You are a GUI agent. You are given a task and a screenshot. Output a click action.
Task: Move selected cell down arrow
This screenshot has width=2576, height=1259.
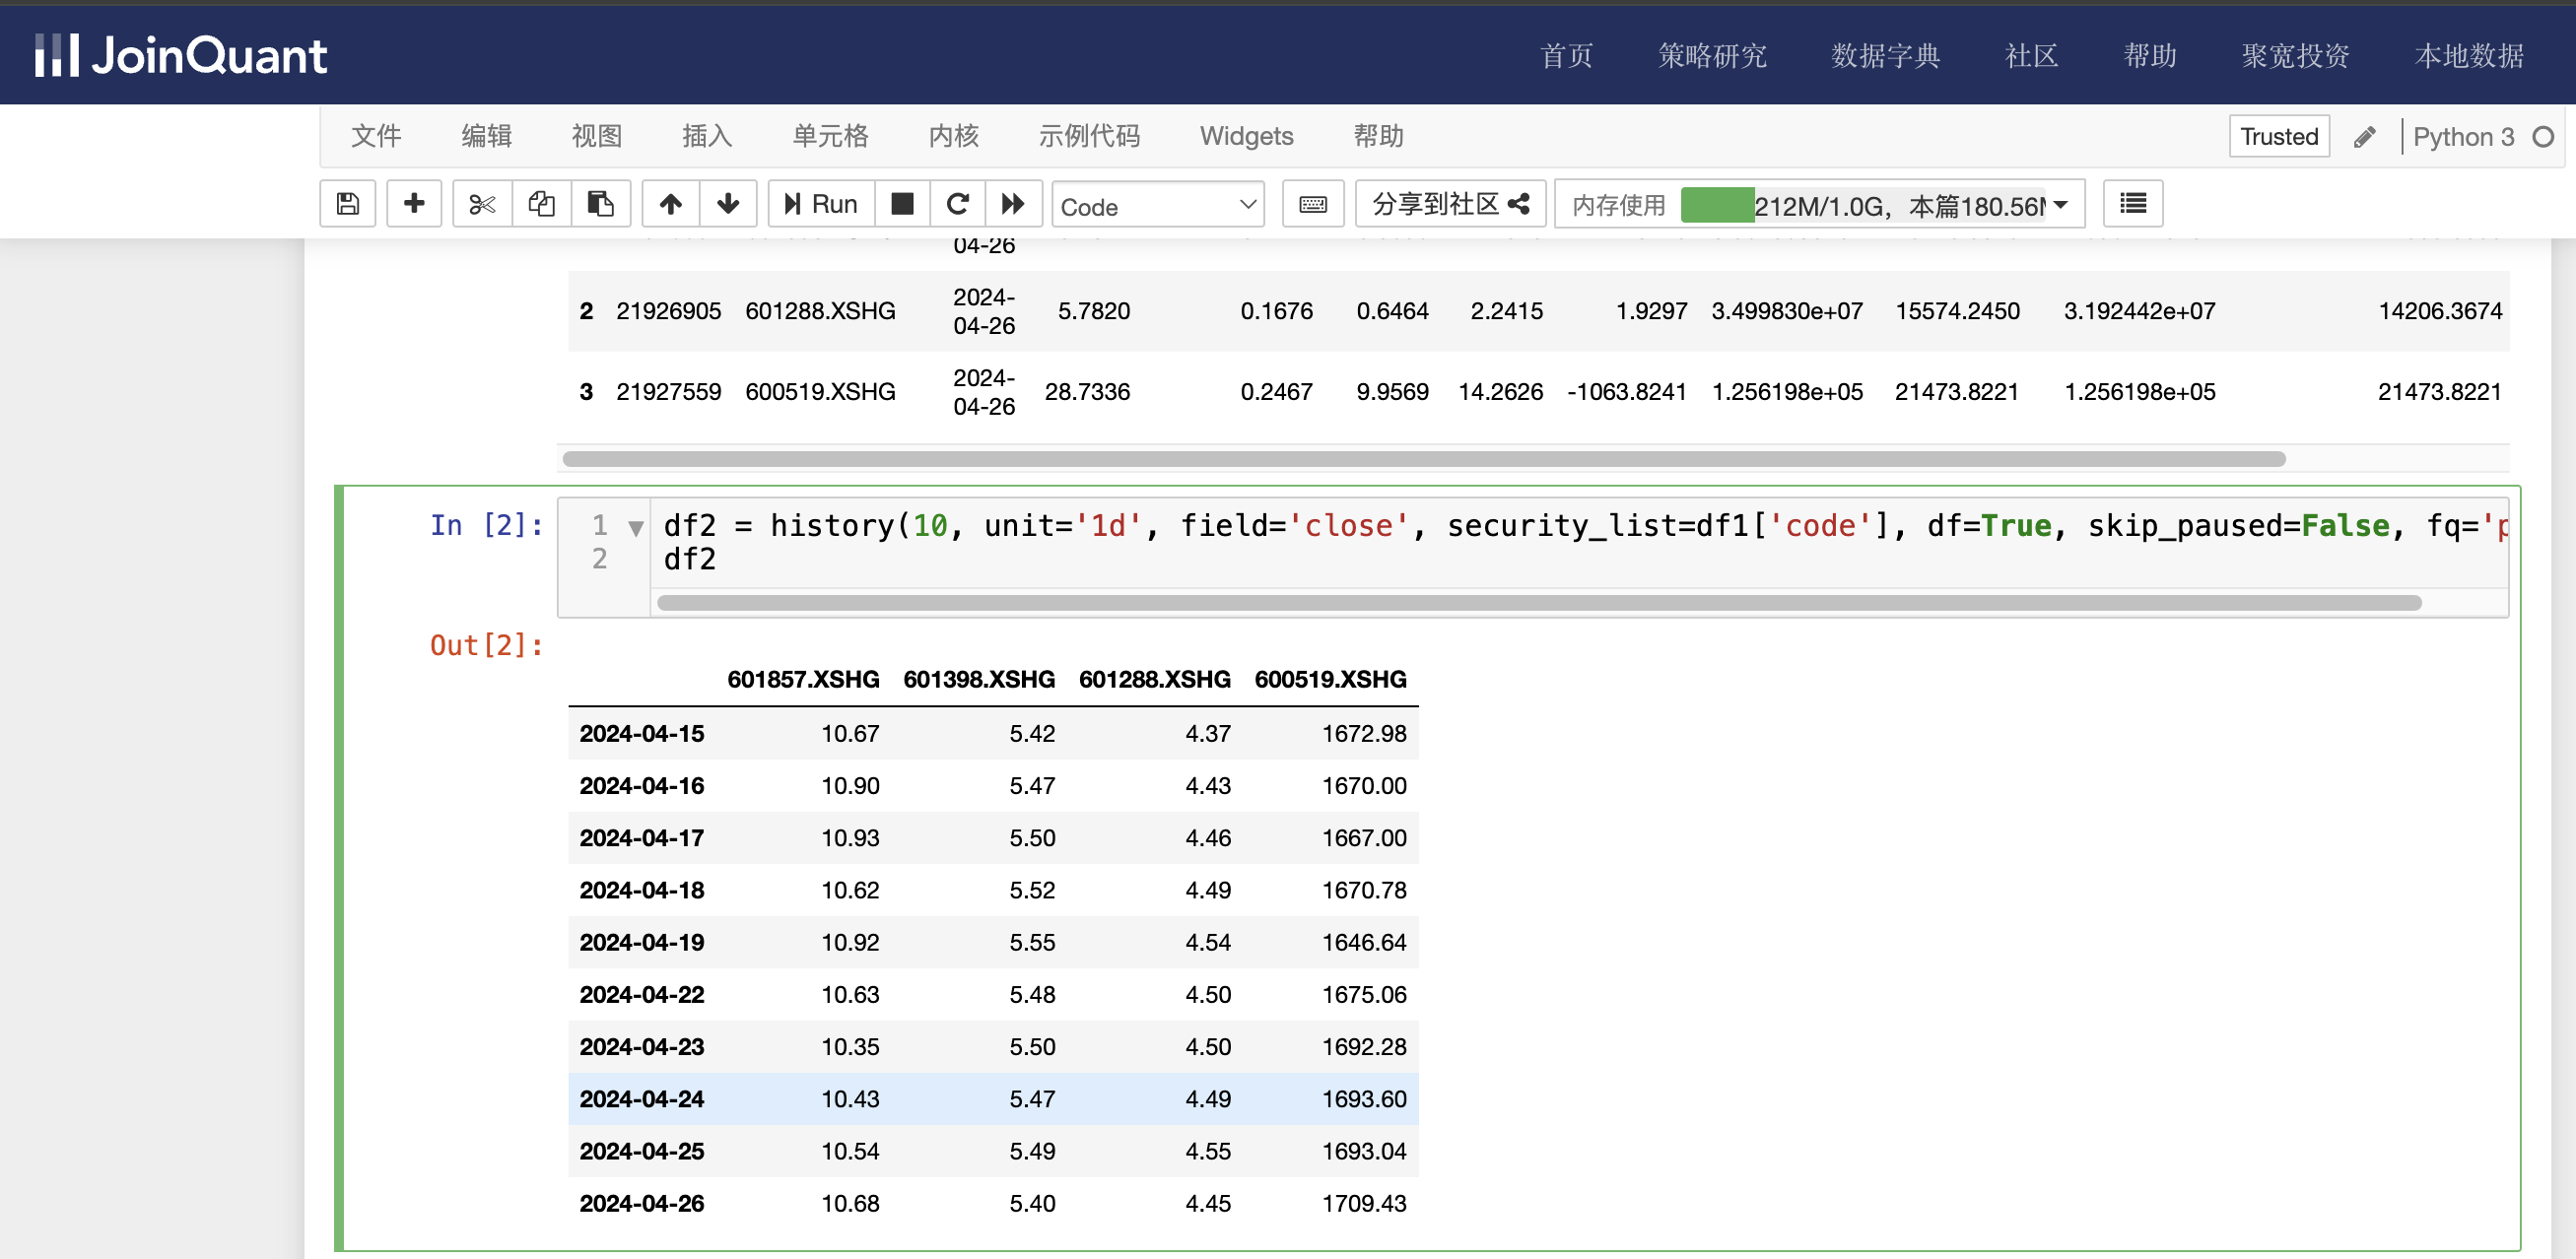click(728, 204)
